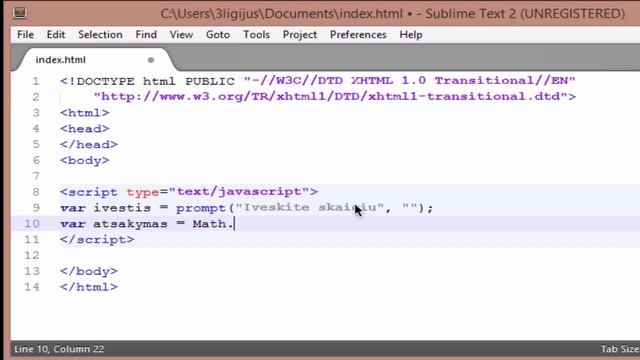Click the <script> opening tag name
Viewport: 640px width, 360px height.
click(x=93, y=192)
